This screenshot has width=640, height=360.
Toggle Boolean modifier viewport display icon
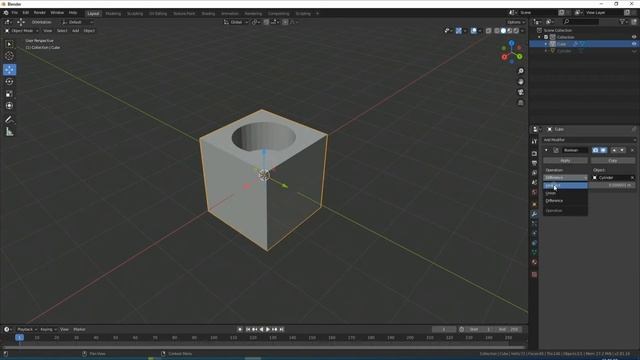(x=603, y=150)
